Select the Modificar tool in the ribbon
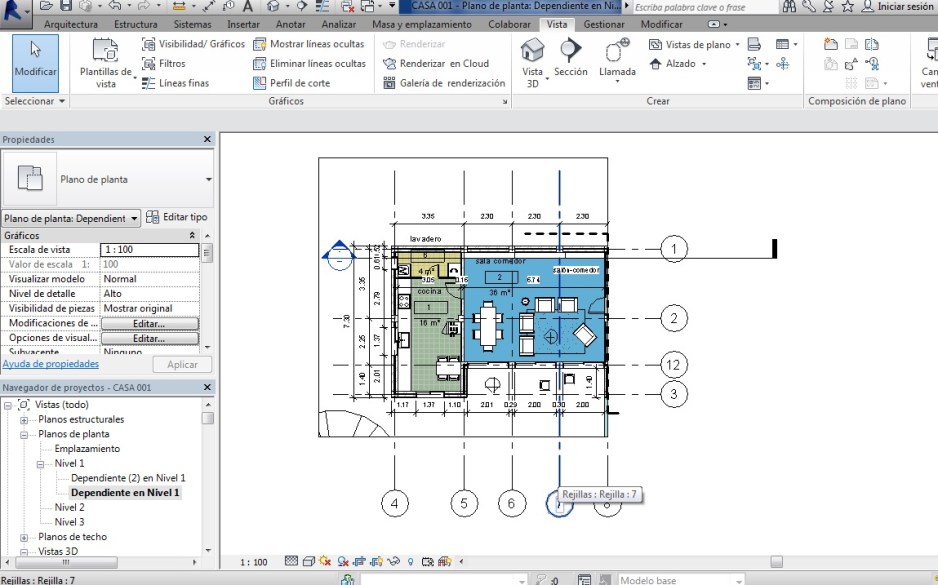 click(x=36, y=60)
